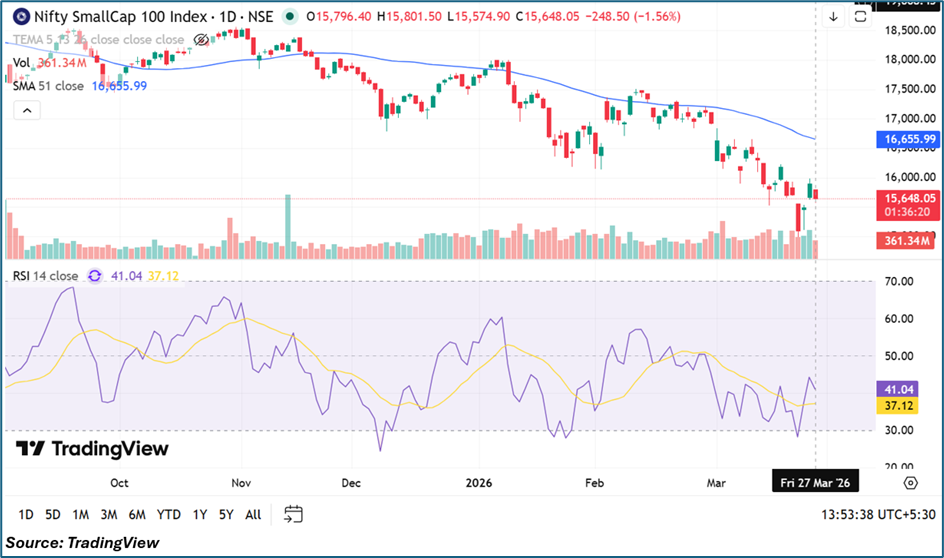This screenshot has width=944, height=558.
Task: Click the RSI refresh circle icon
Action: click(95, 276)
